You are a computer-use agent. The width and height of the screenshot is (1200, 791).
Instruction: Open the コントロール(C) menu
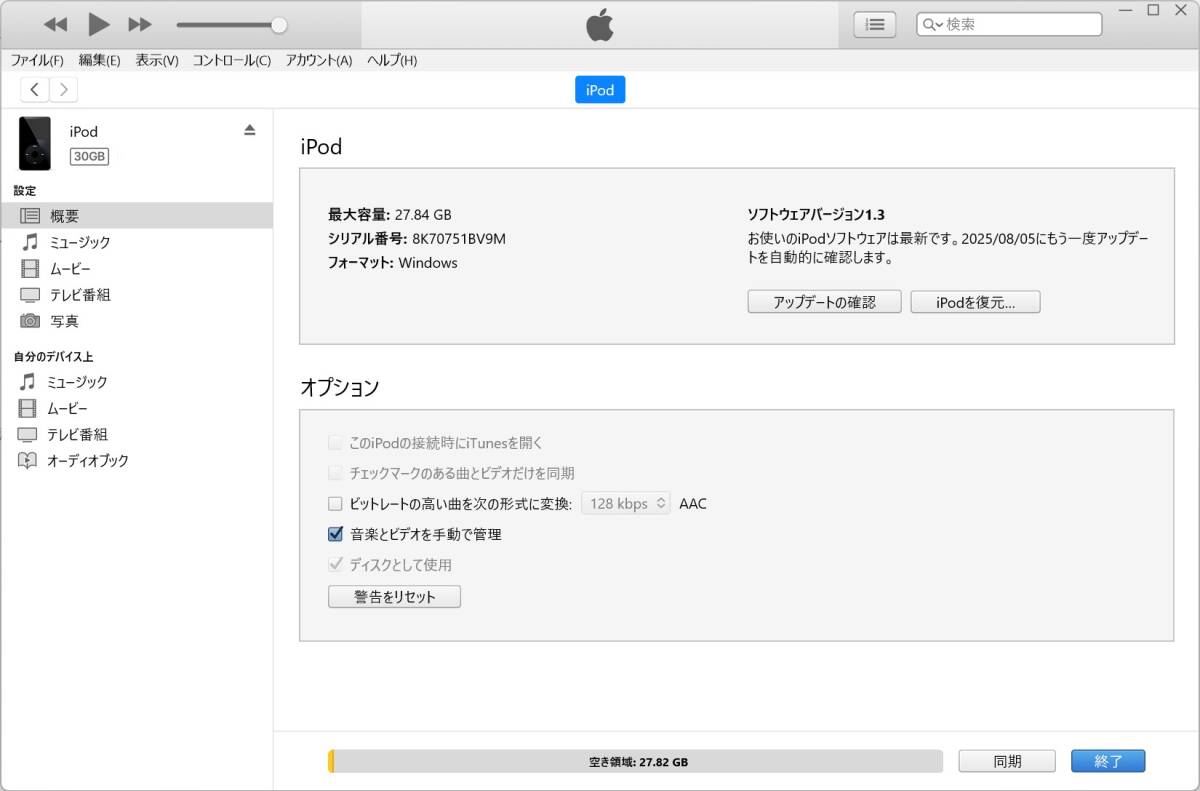(x=231, y=60)
